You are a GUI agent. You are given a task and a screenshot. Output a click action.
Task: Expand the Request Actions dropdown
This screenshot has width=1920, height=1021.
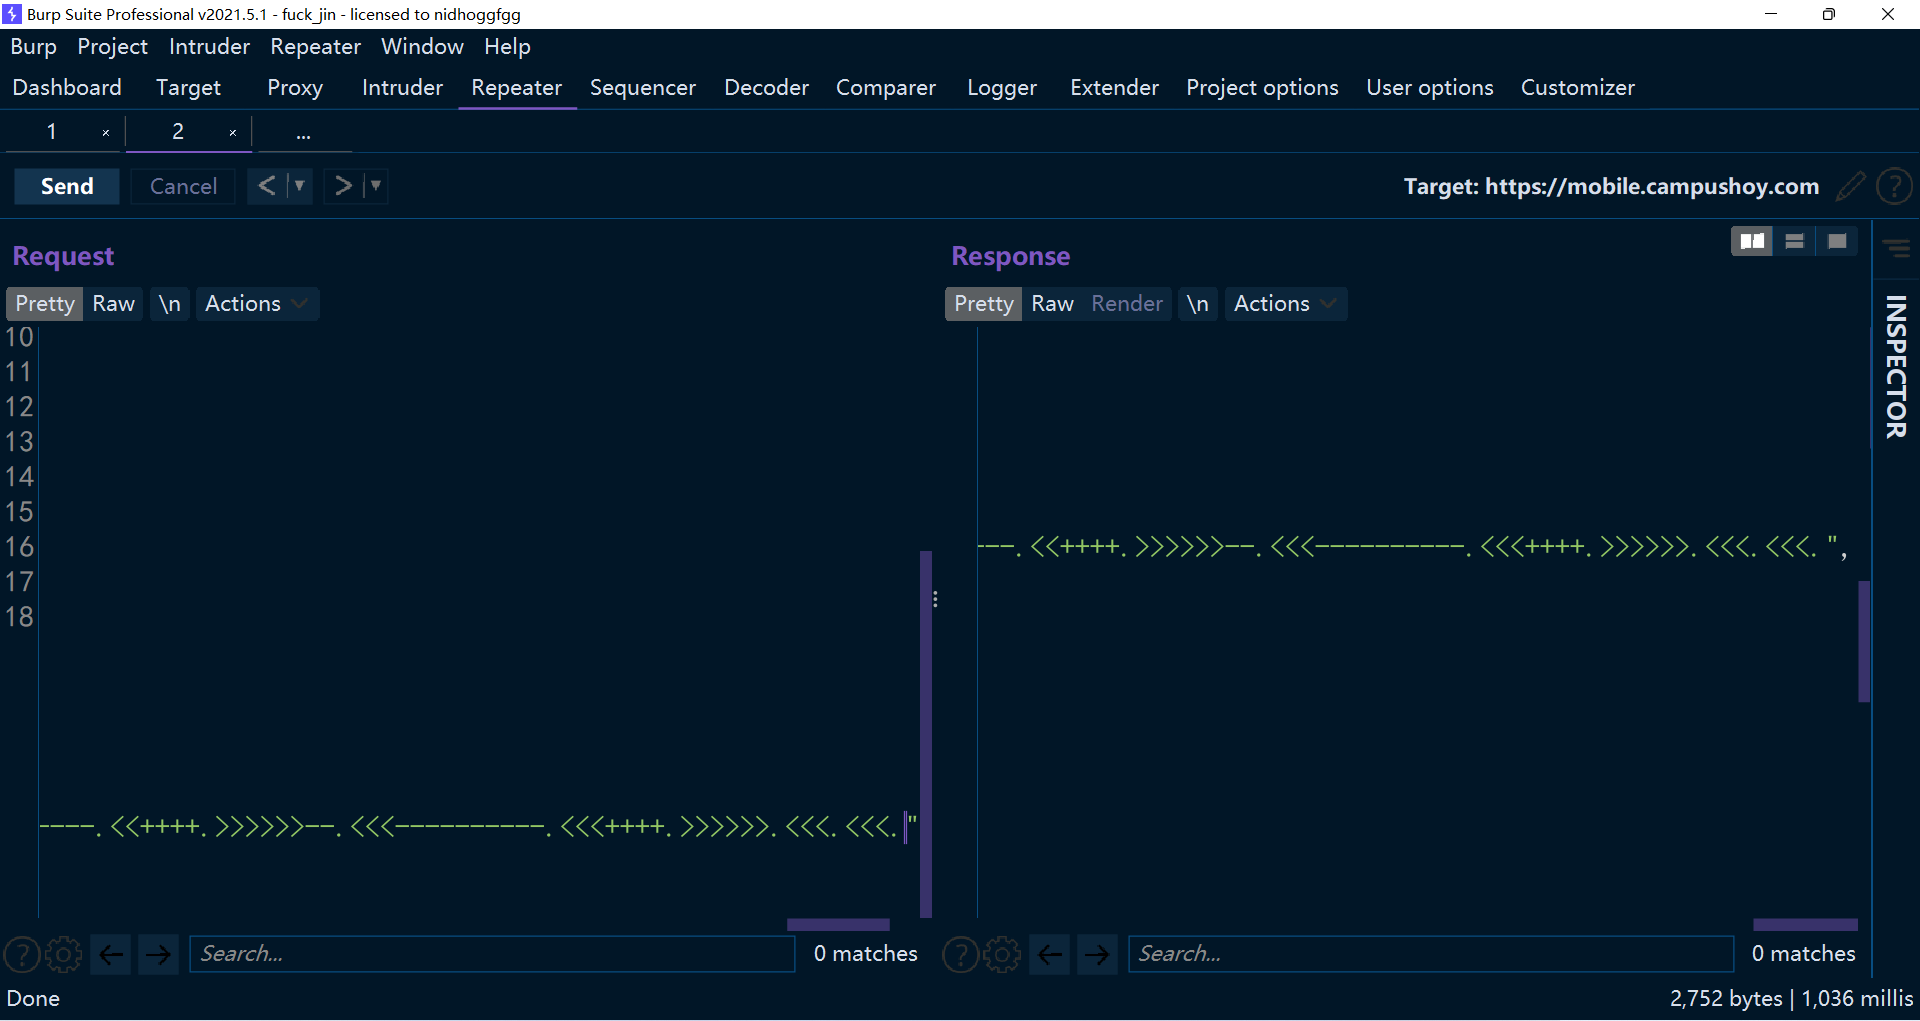(256, 304)
